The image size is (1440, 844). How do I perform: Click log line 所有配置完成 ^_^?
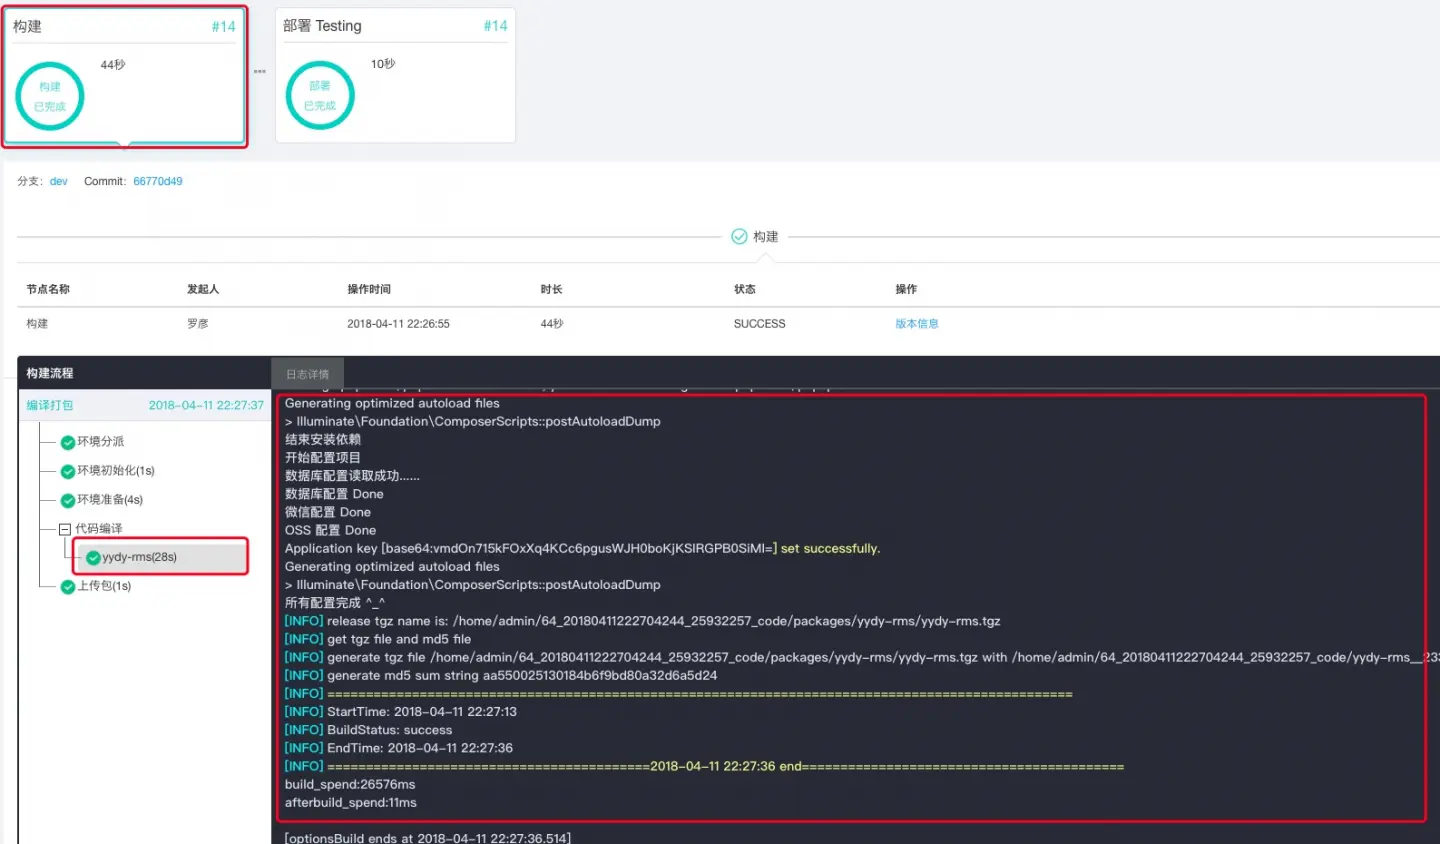[335, 603]
